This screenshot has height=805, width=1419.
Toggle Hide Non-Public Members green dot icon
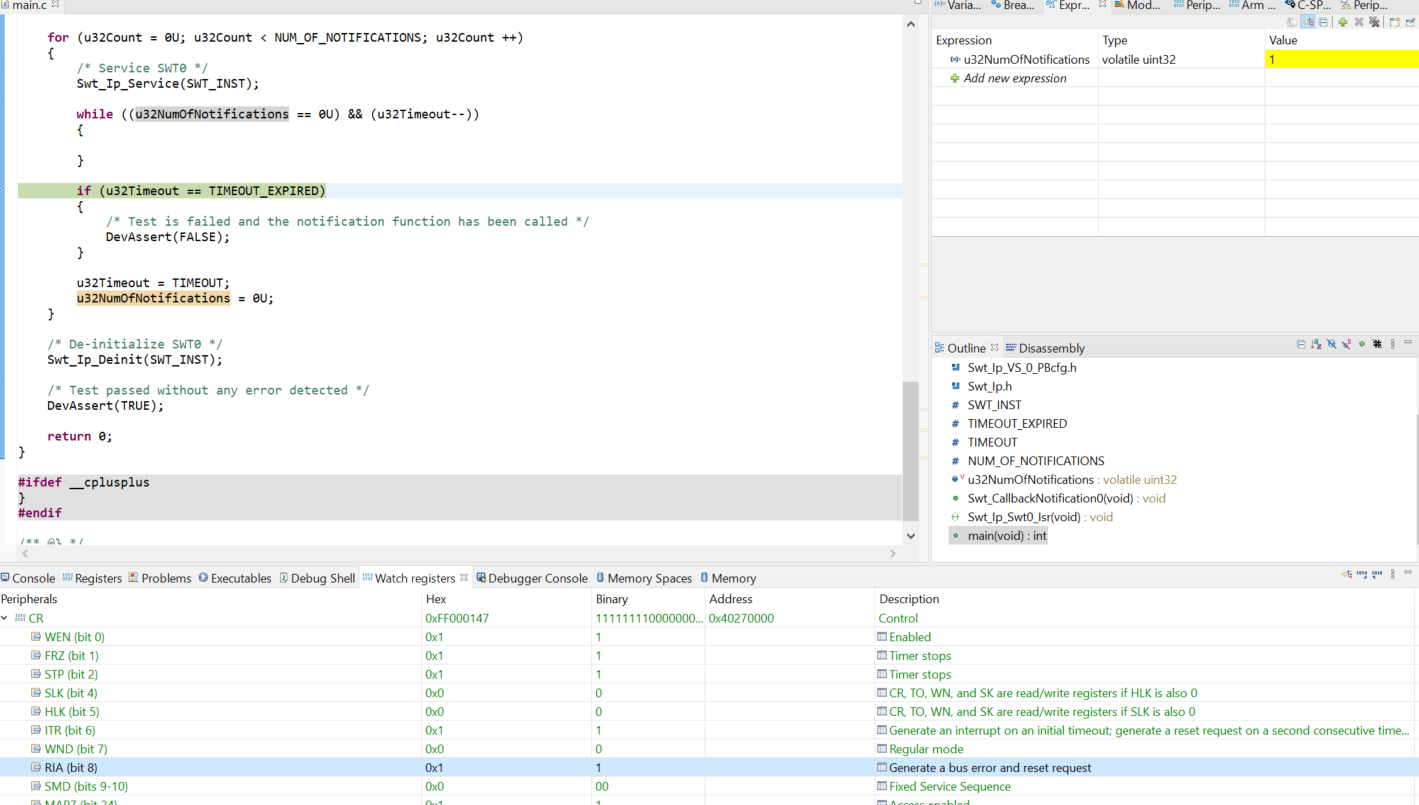point(1362,344)
